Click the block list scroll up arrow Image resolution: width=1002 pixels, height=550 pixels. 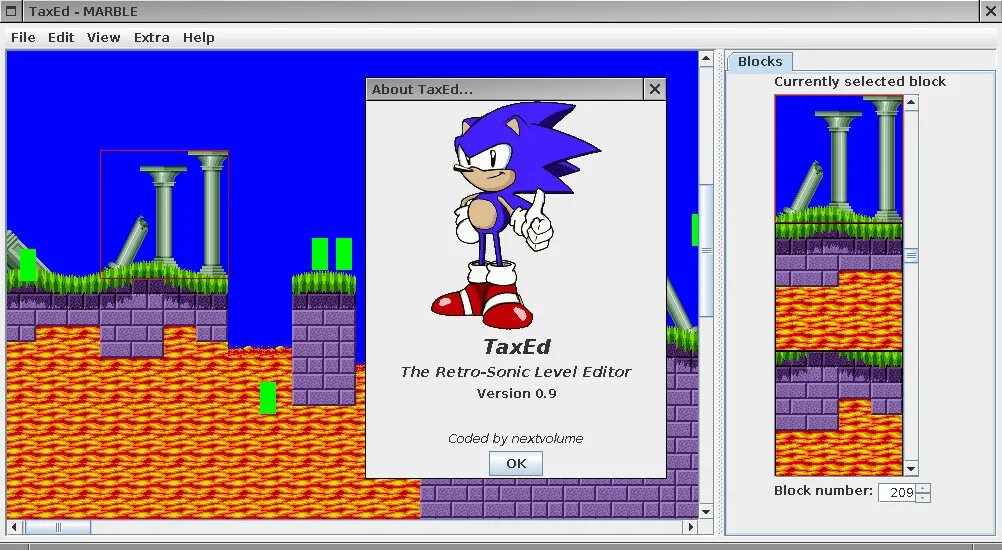(x=911, y=103)
